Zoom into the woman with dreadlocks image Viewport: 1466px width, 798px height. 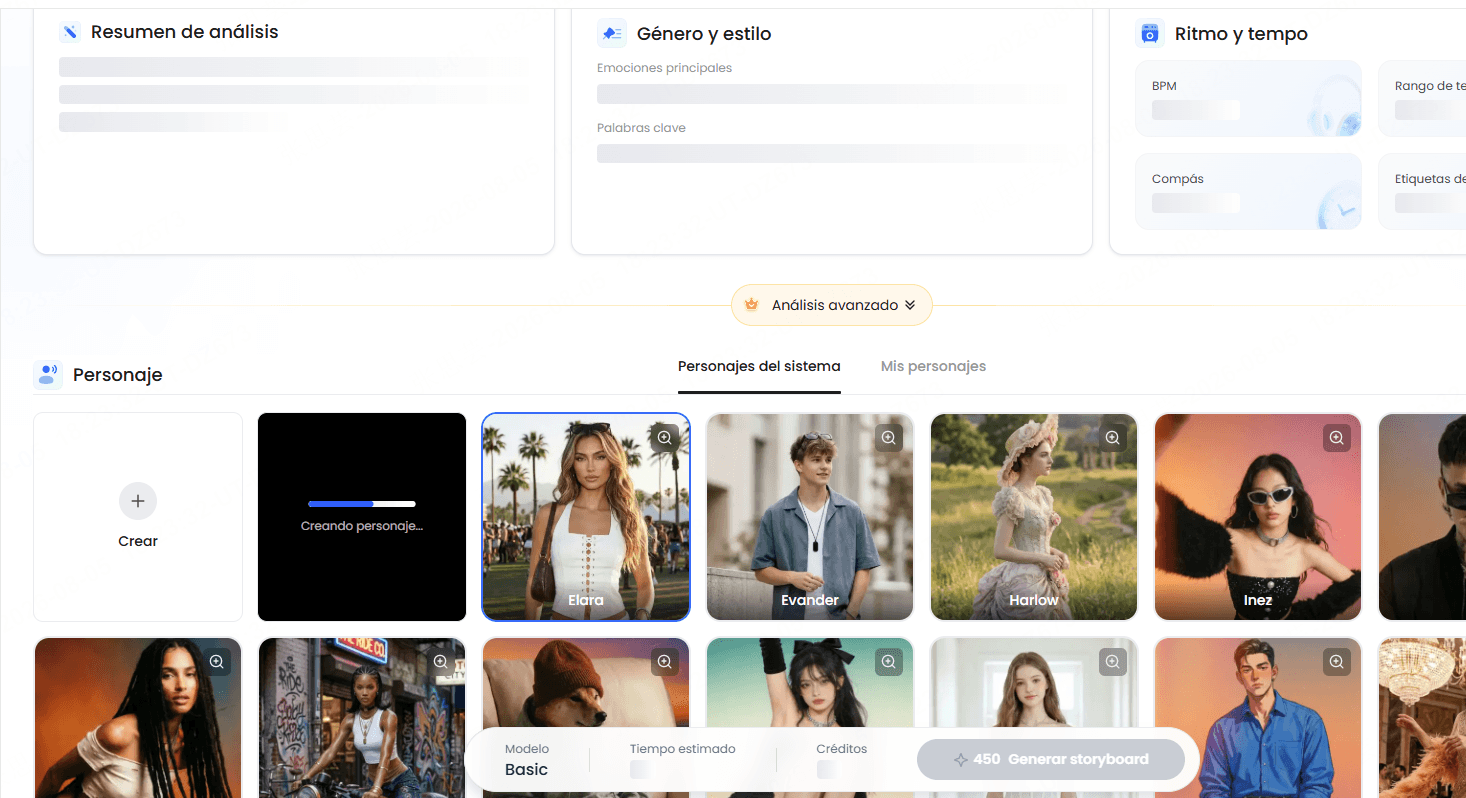click(217, 661)
